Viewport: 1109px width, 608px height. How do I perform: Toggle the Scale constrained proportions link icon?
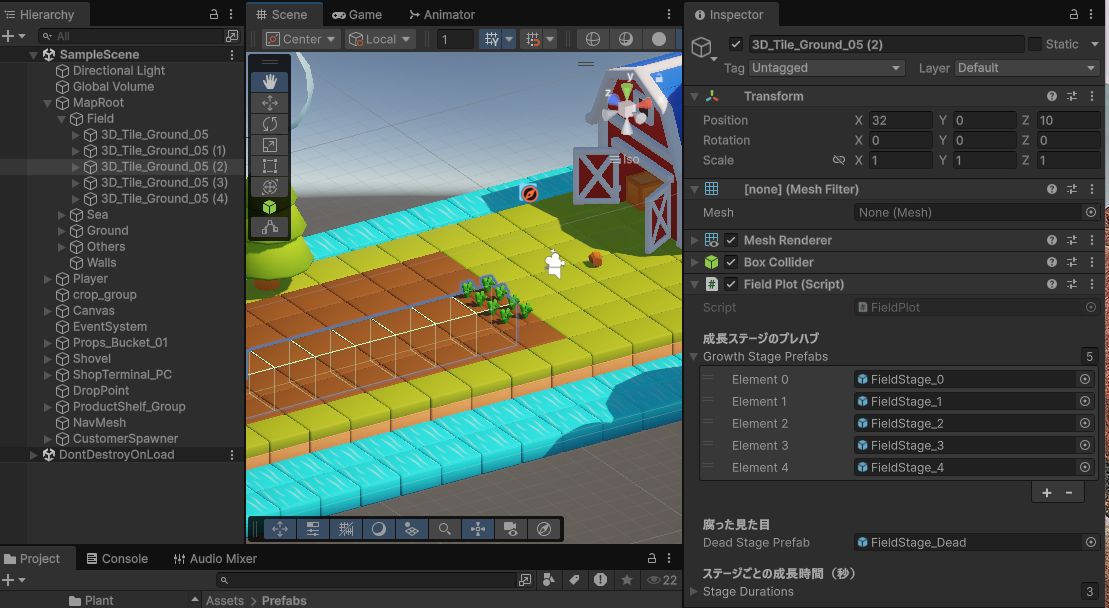(839, 160)
